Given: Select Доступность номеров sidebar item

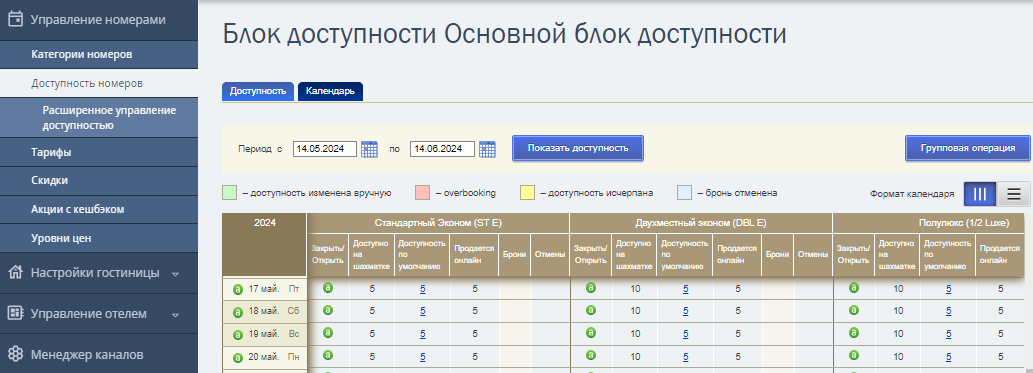Looking at the screenshot, I should pos(99,84).
